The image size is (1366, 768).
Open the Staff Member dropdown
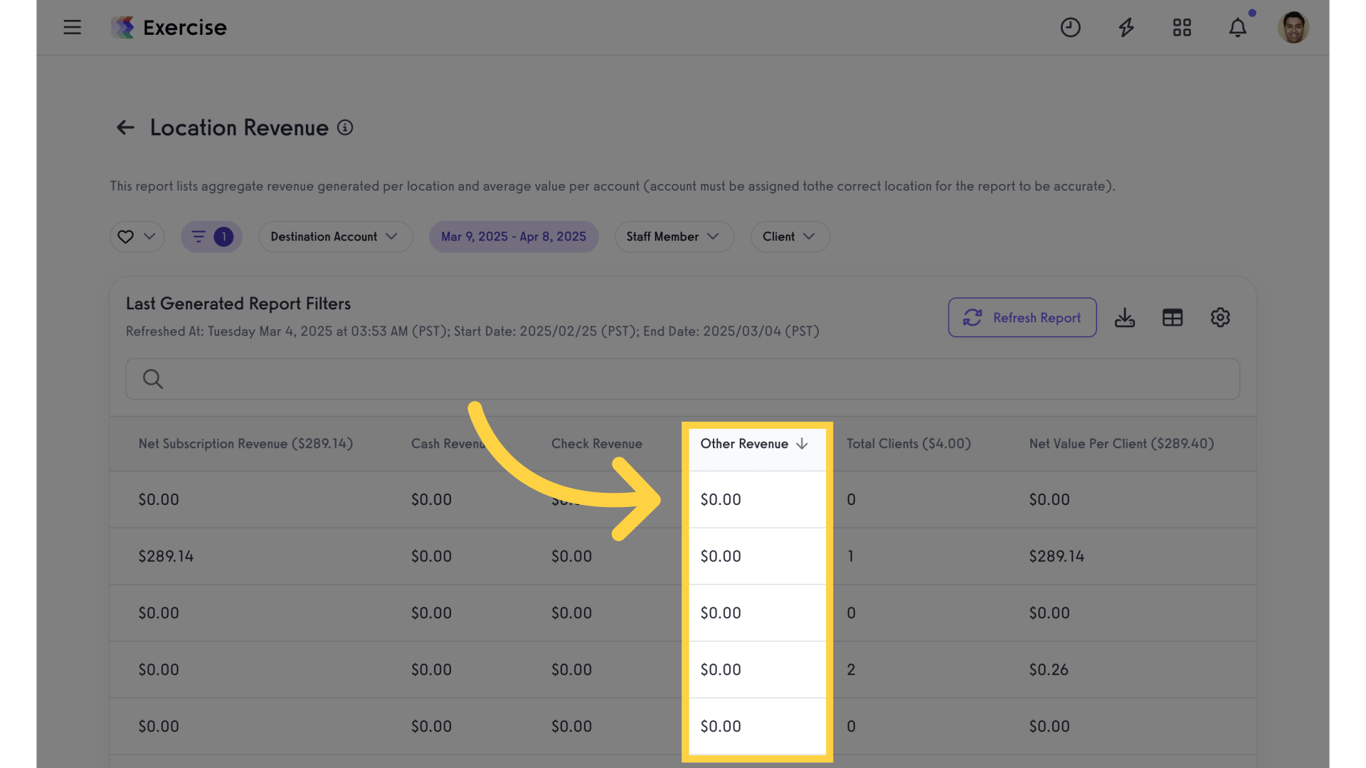673,236
